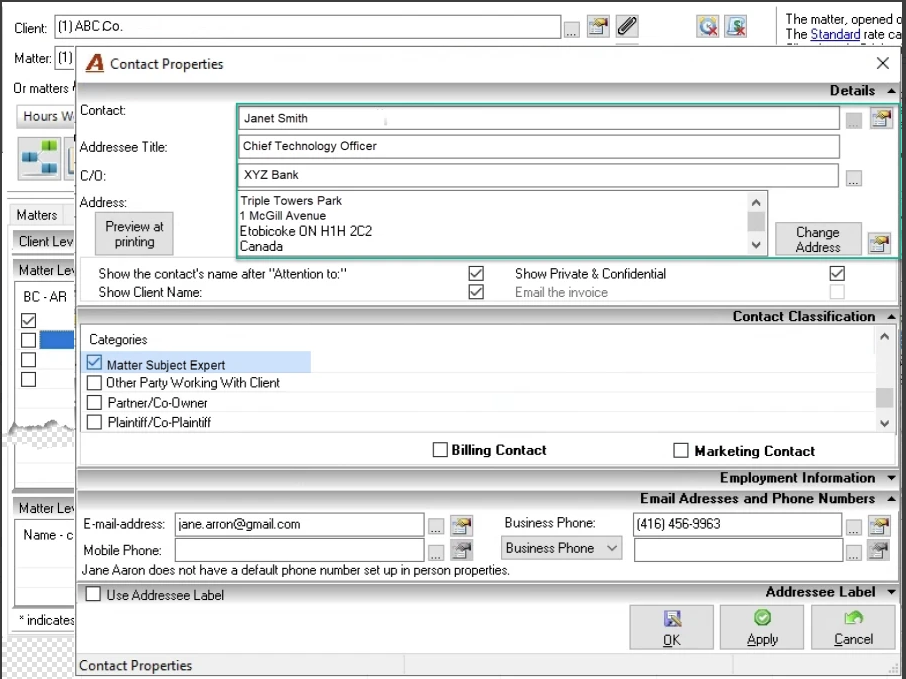Check Other Party Working With Client

coord(94,383)
